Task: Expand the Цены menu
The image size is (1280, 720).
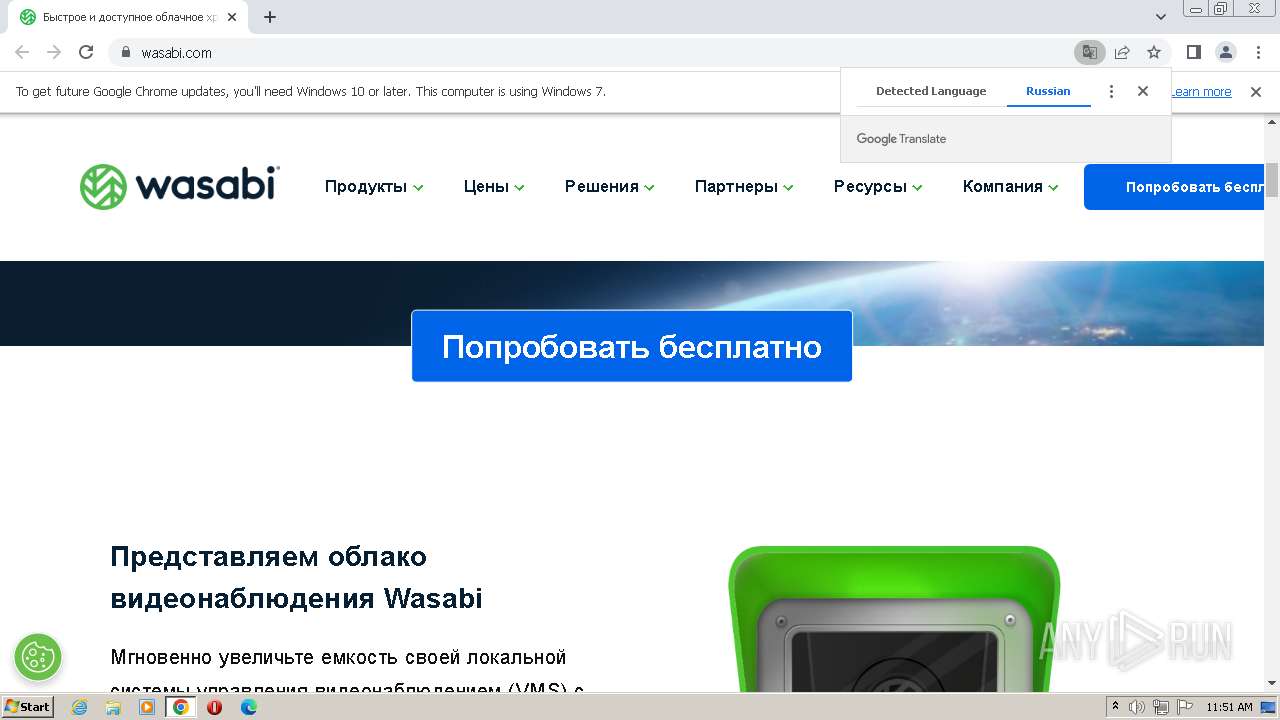Action: pos(494,187)
